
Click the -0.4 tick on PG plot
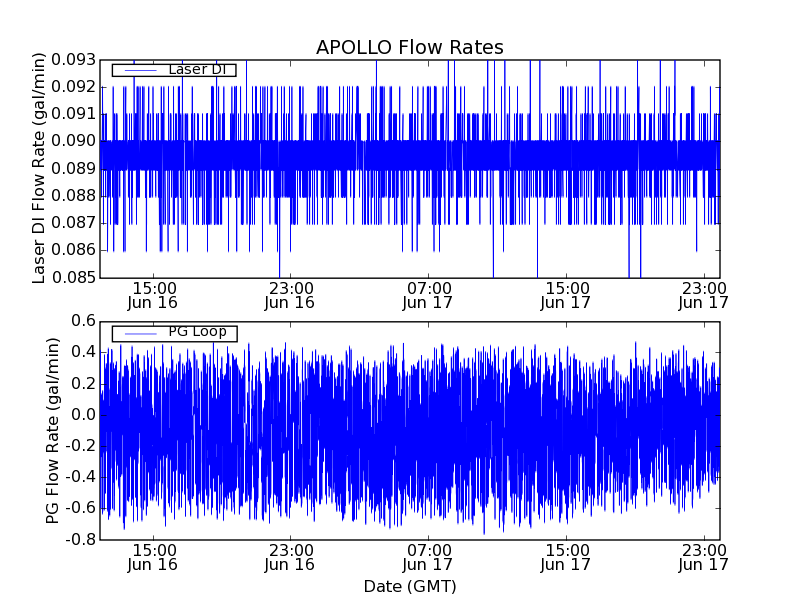[x=80, y=477]
